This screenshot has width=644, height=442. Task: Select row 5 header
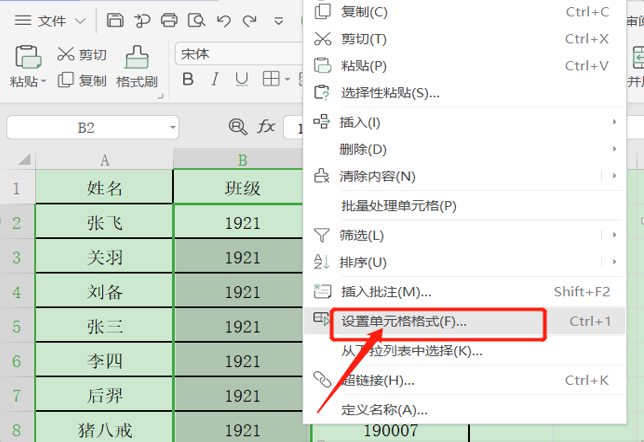[17, 327]
